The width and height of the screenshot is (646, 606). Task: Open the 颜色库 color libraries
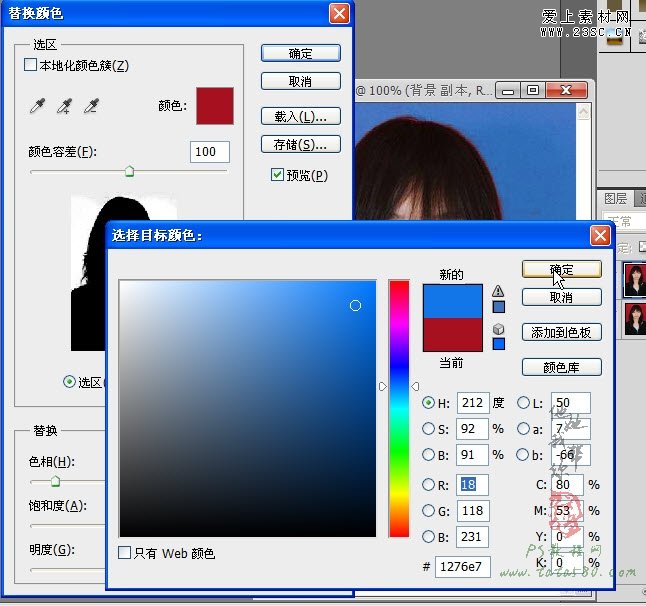pyautogui.click(x=561, y=367)
